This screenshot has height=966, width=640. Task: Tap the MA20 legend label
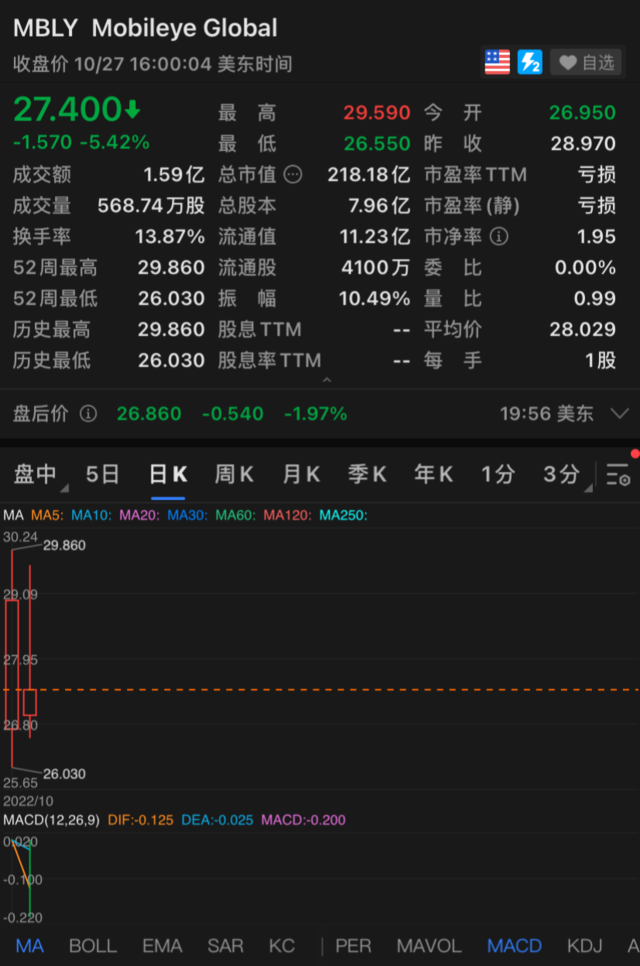pyautogui.click(x=139, y=515)
